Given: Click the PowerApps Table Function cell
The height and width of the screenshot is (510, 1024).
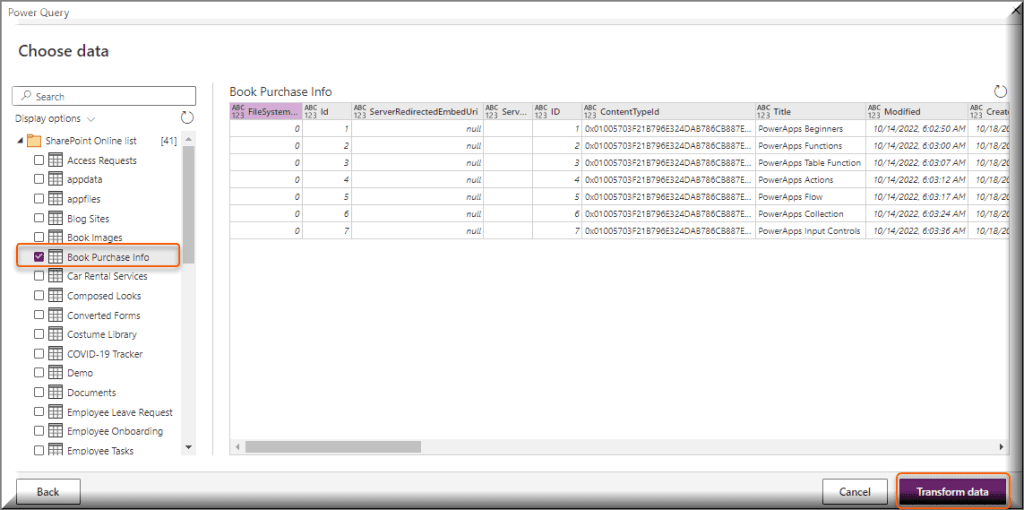Looking at the screenshot, I should (x=810, y=163).
